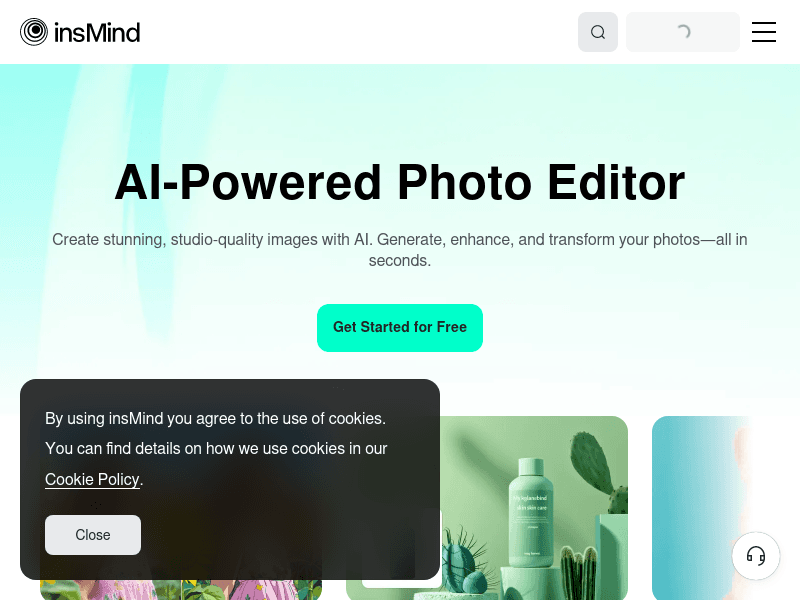Click the green bottle in the product image
This screenshot has width=800, height=600.
coord(531,512)
